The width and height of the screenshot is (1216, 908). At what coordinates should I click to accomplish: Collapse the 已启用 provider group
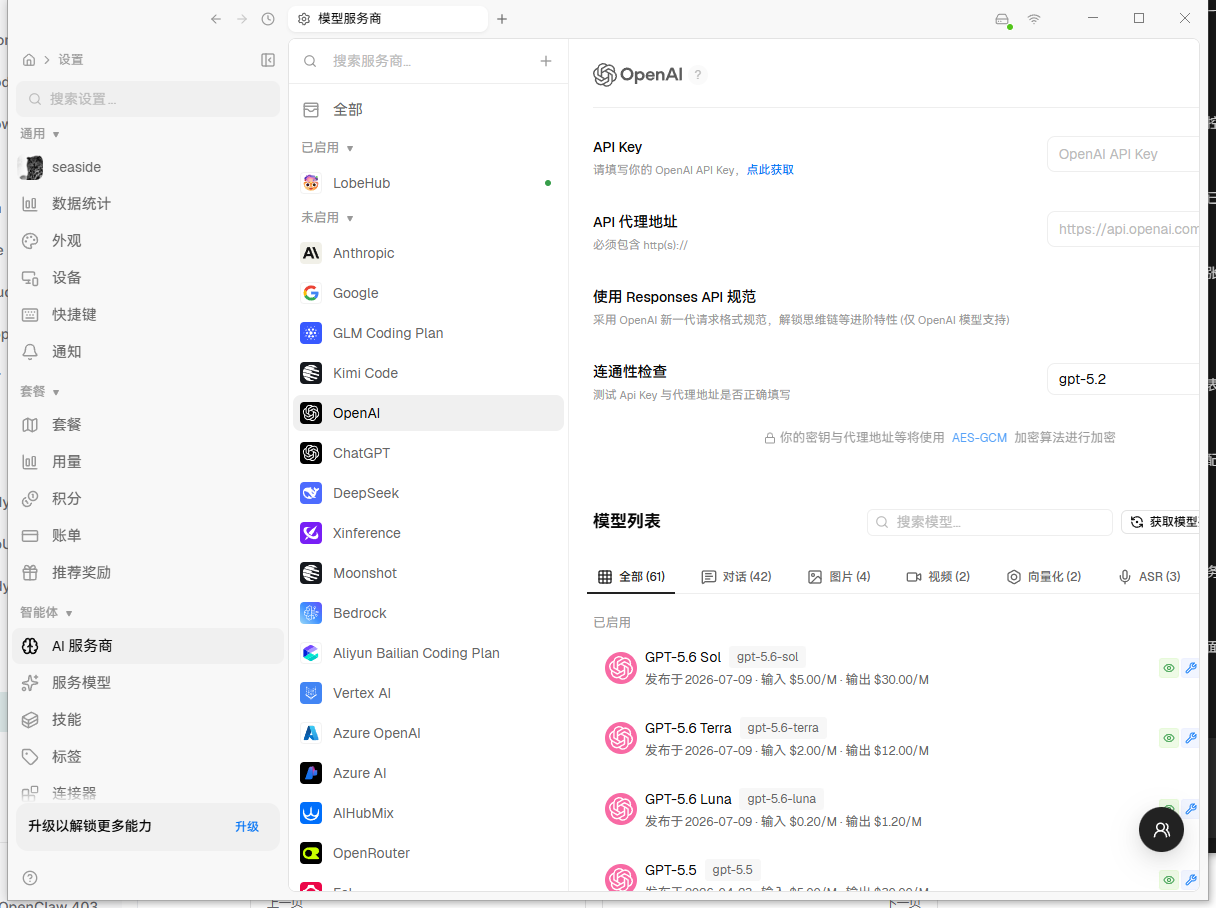click(x=328, y=147)
